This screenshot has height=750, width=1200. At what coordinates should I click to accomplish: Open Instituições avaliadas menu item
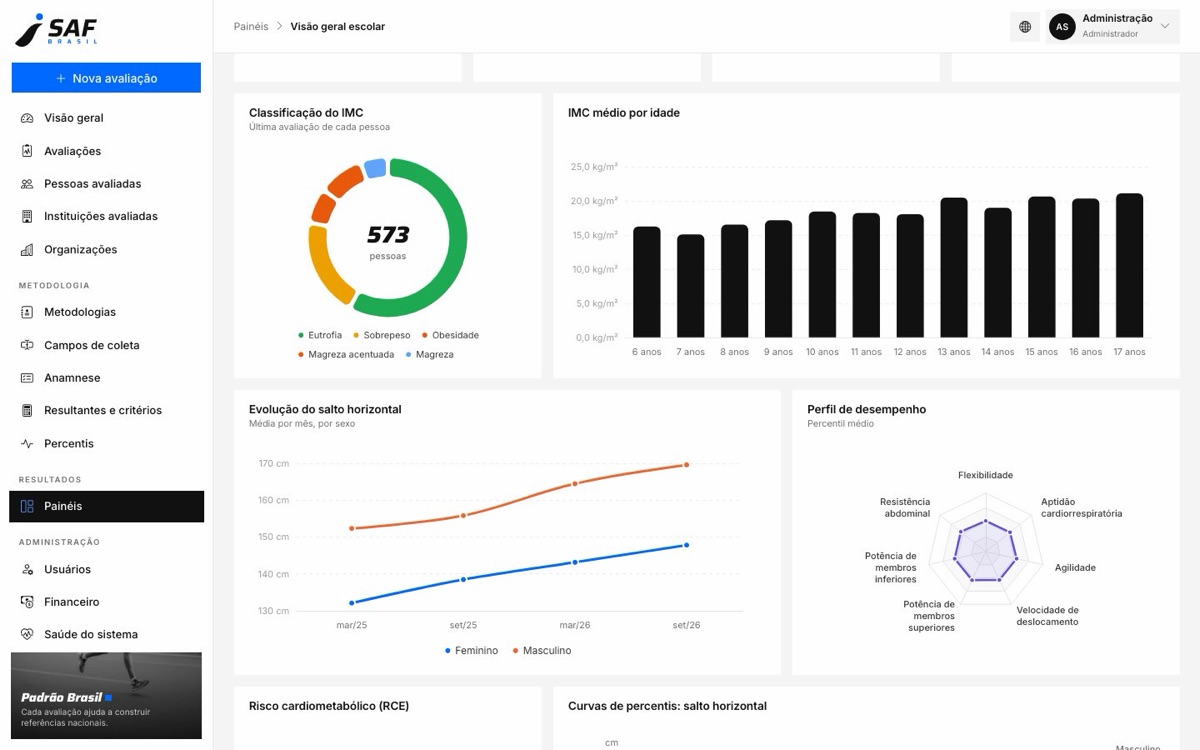coord(106,216)
